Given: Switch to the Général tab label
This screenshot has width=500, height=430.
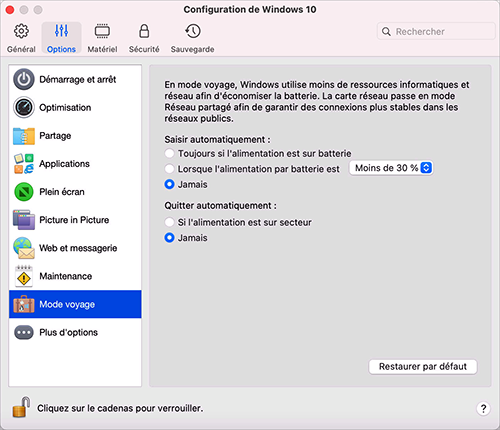Looking at the screenshot, I should 21,49.
